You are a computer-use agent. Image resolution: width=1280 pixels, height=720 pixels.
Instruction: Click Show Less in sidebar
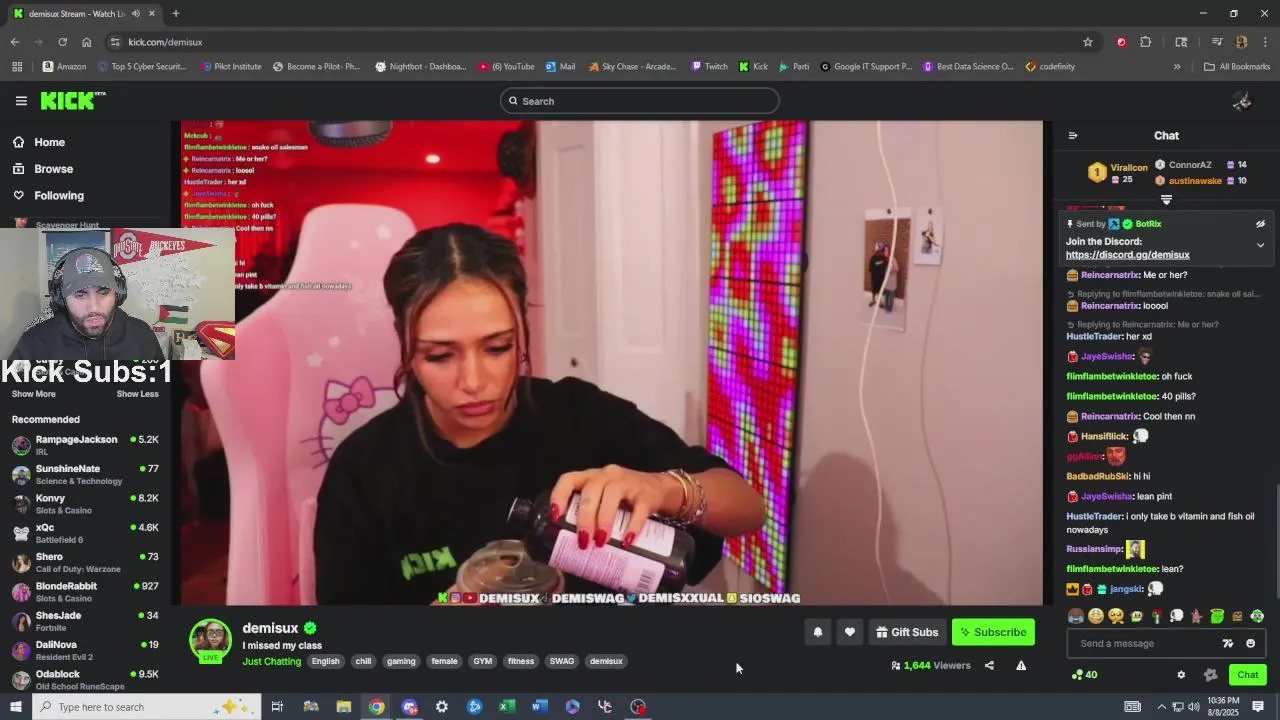pyautogui.click(x=137, y=394)
